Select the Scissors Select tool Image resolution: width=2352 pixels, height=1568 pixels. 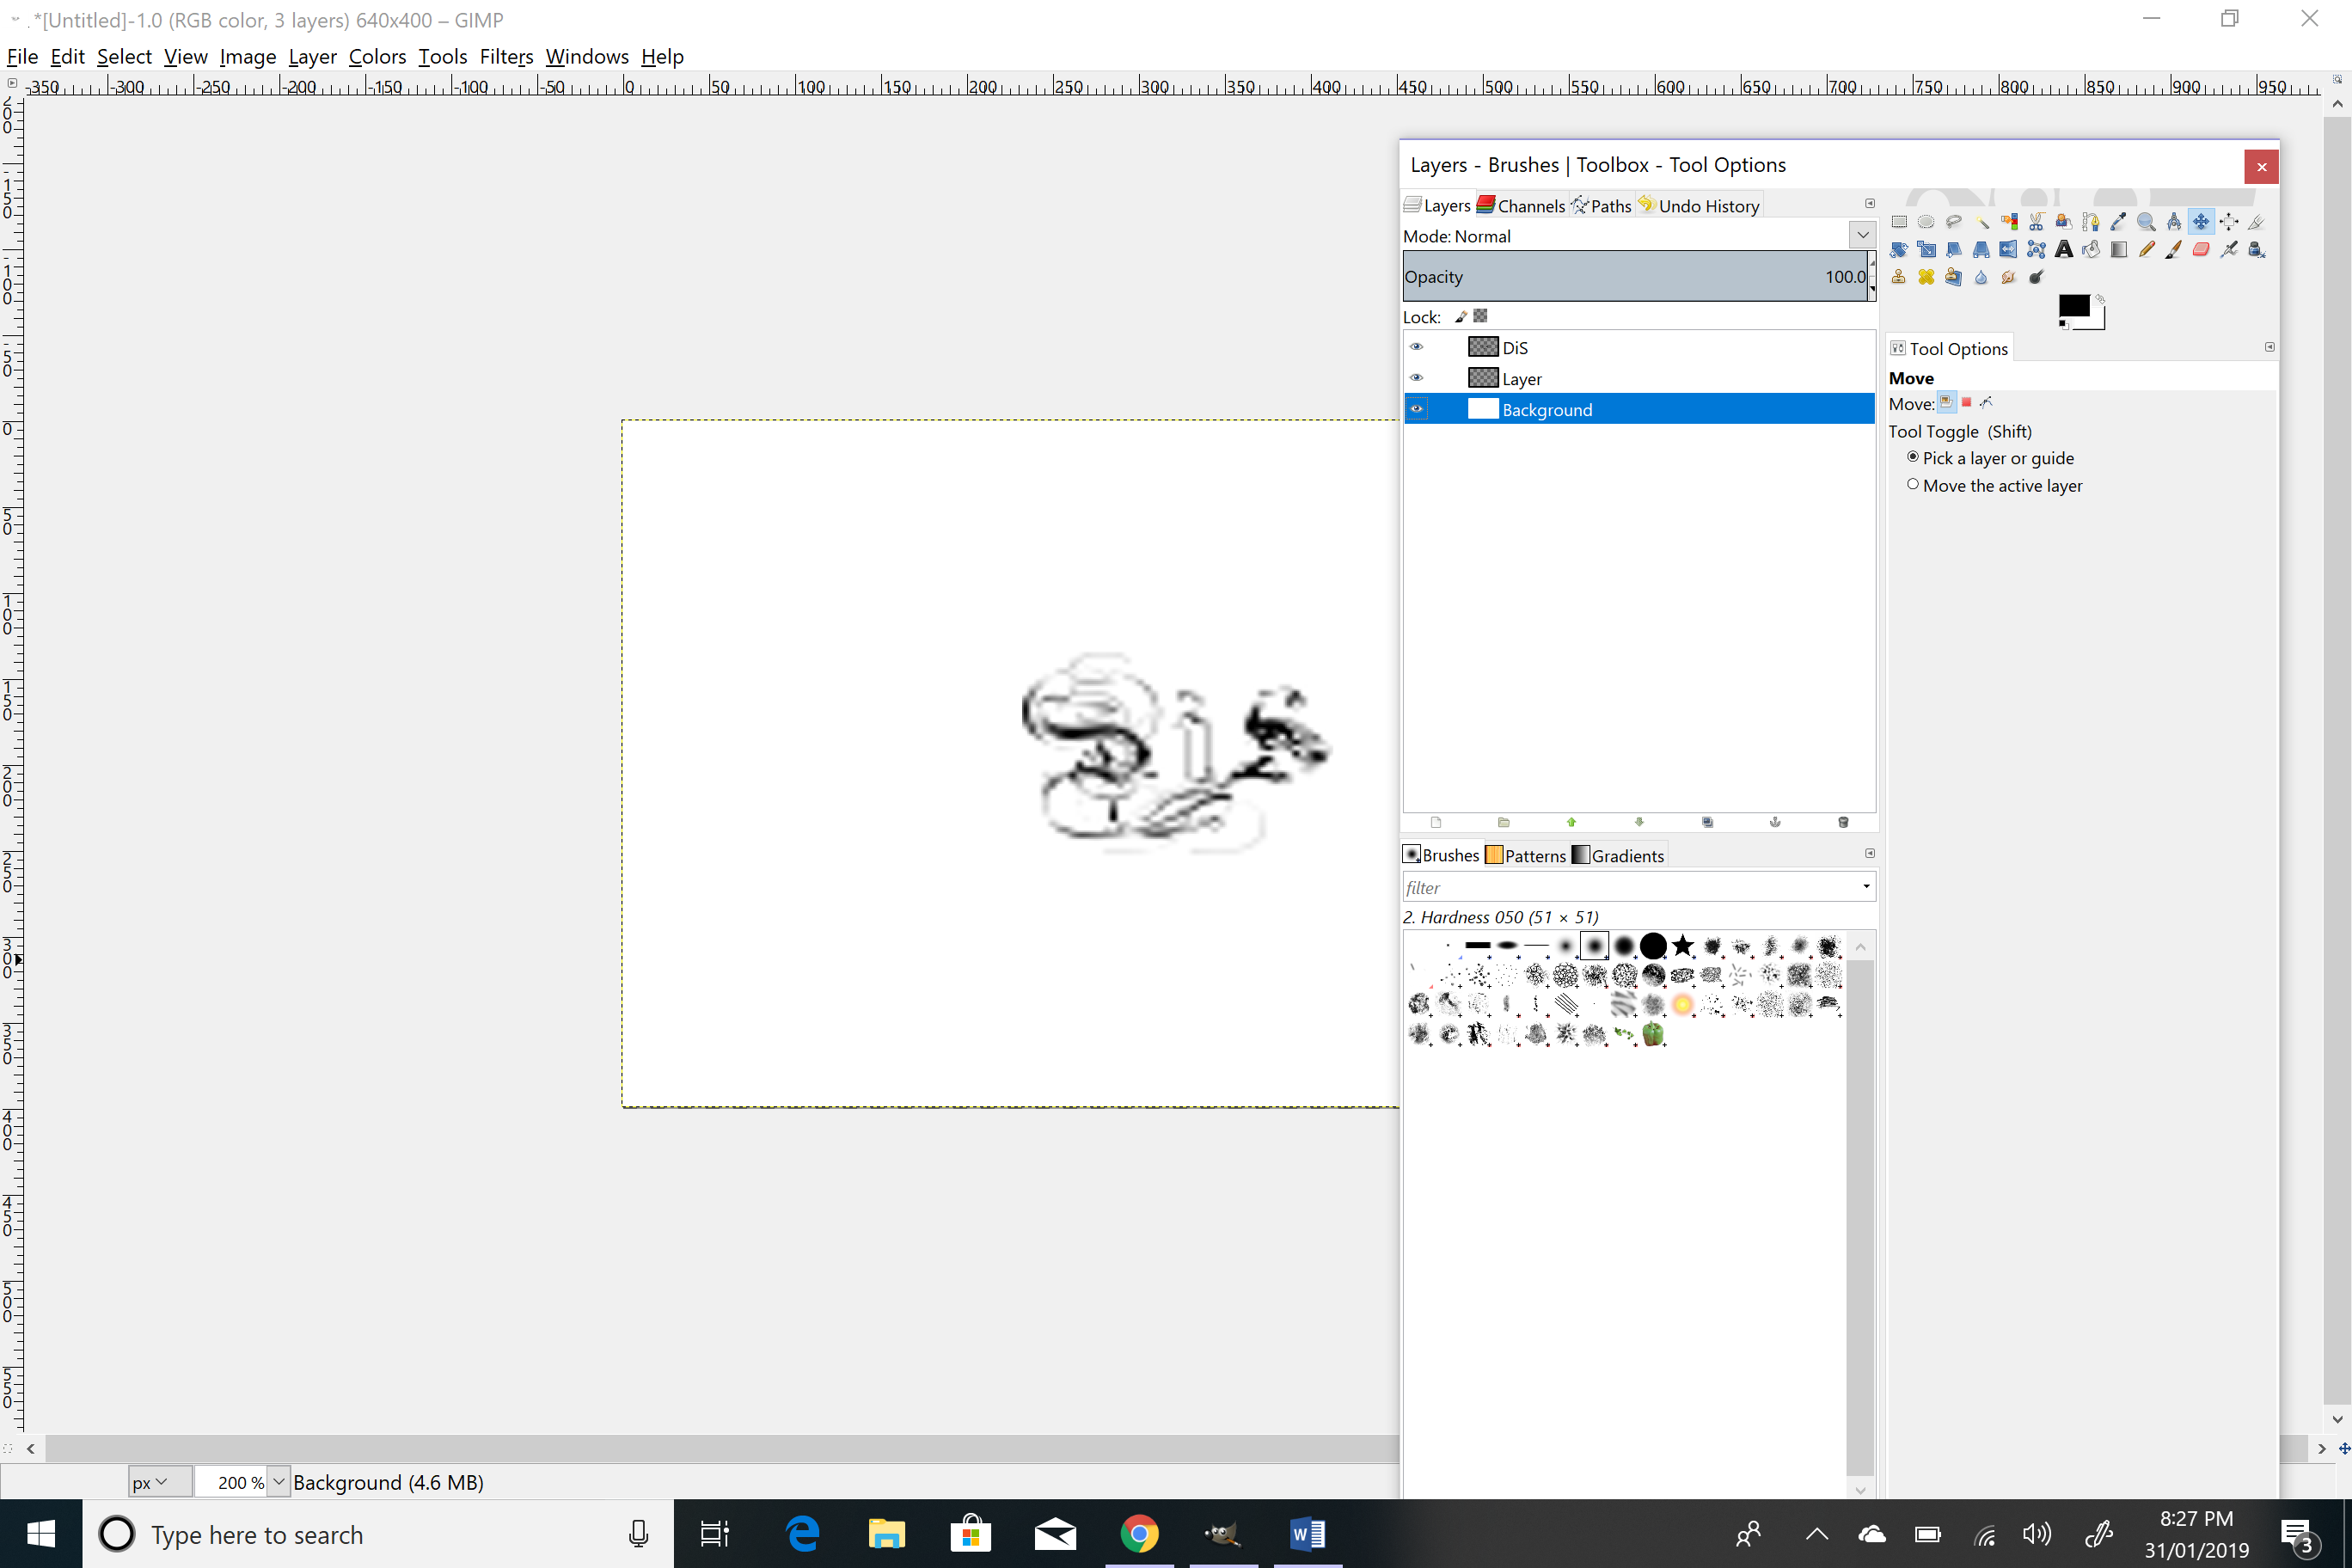[x=2036, y=222]
